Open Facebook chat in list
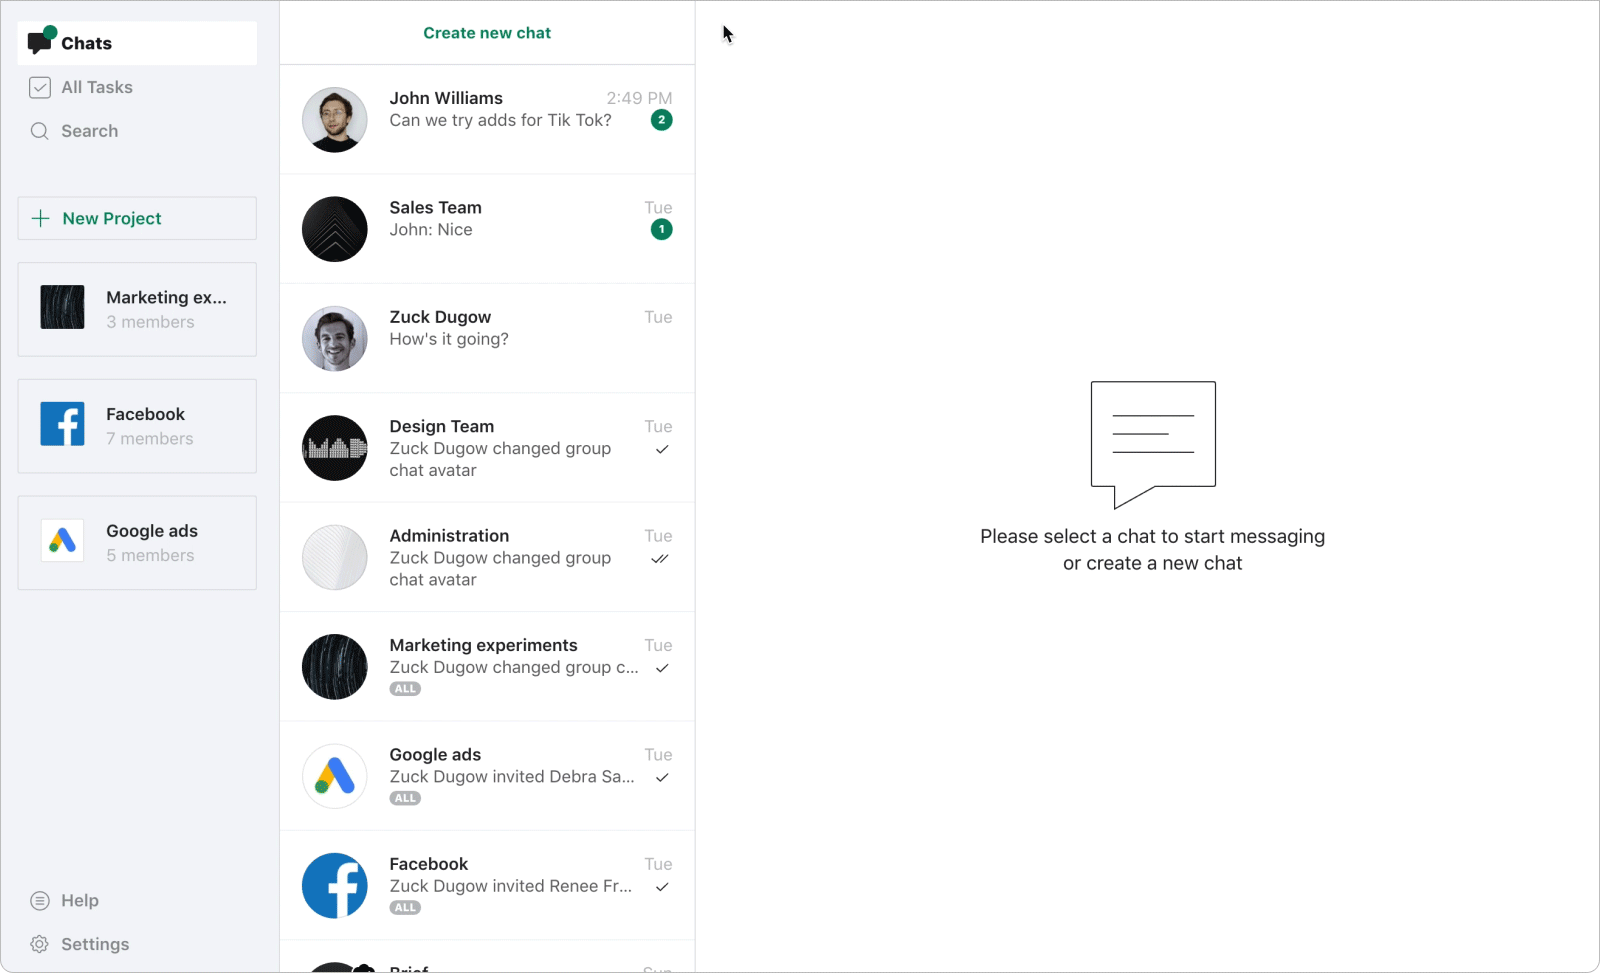This screenshot has width=1600, height=973. (487, 885)
